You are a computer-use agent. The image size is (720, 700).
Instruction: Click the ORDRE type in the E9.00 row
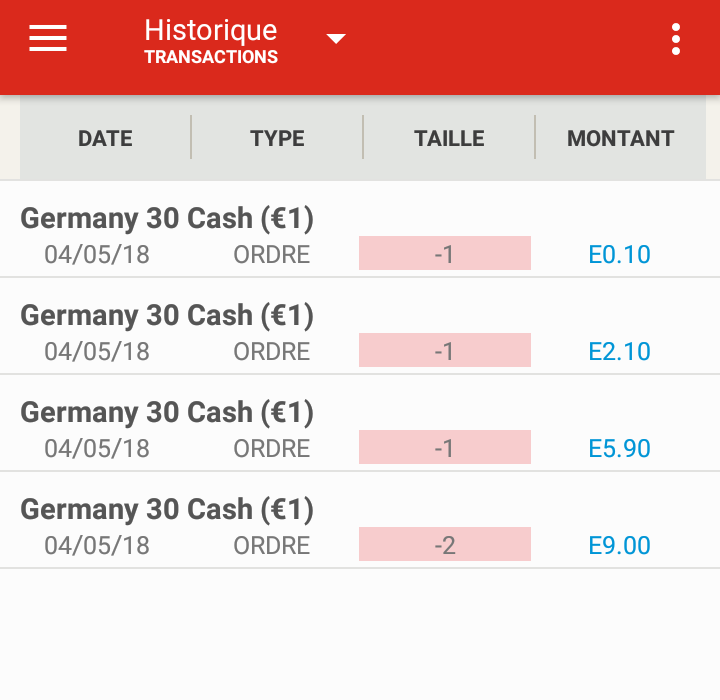pos(272,546)
